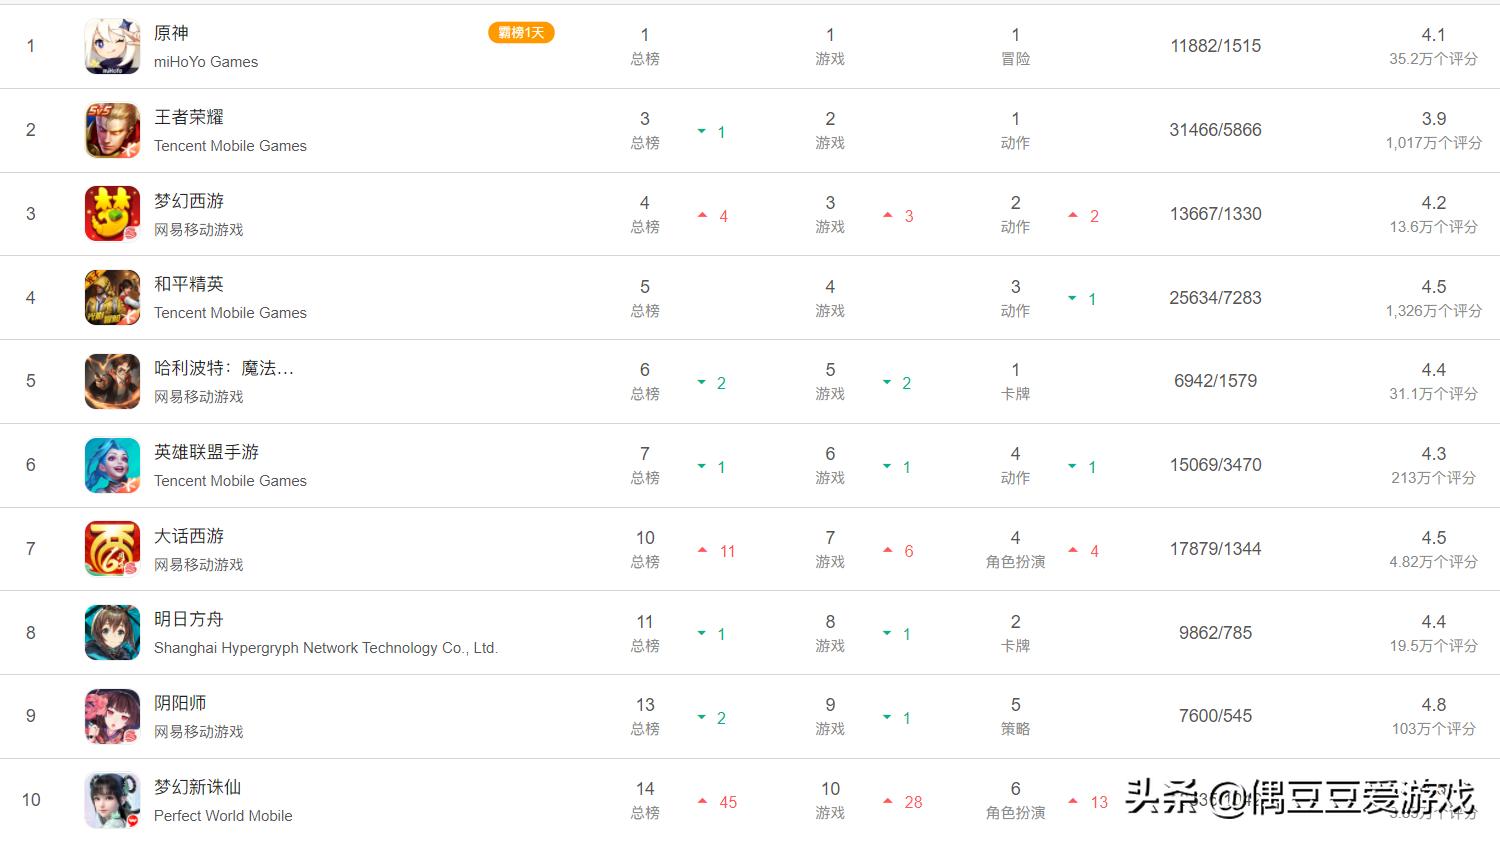The width and height of the screenshot is (1500, 841).
Task: Open 网易移动游戏 under 阴阳师
Action: tap(199, 732)
